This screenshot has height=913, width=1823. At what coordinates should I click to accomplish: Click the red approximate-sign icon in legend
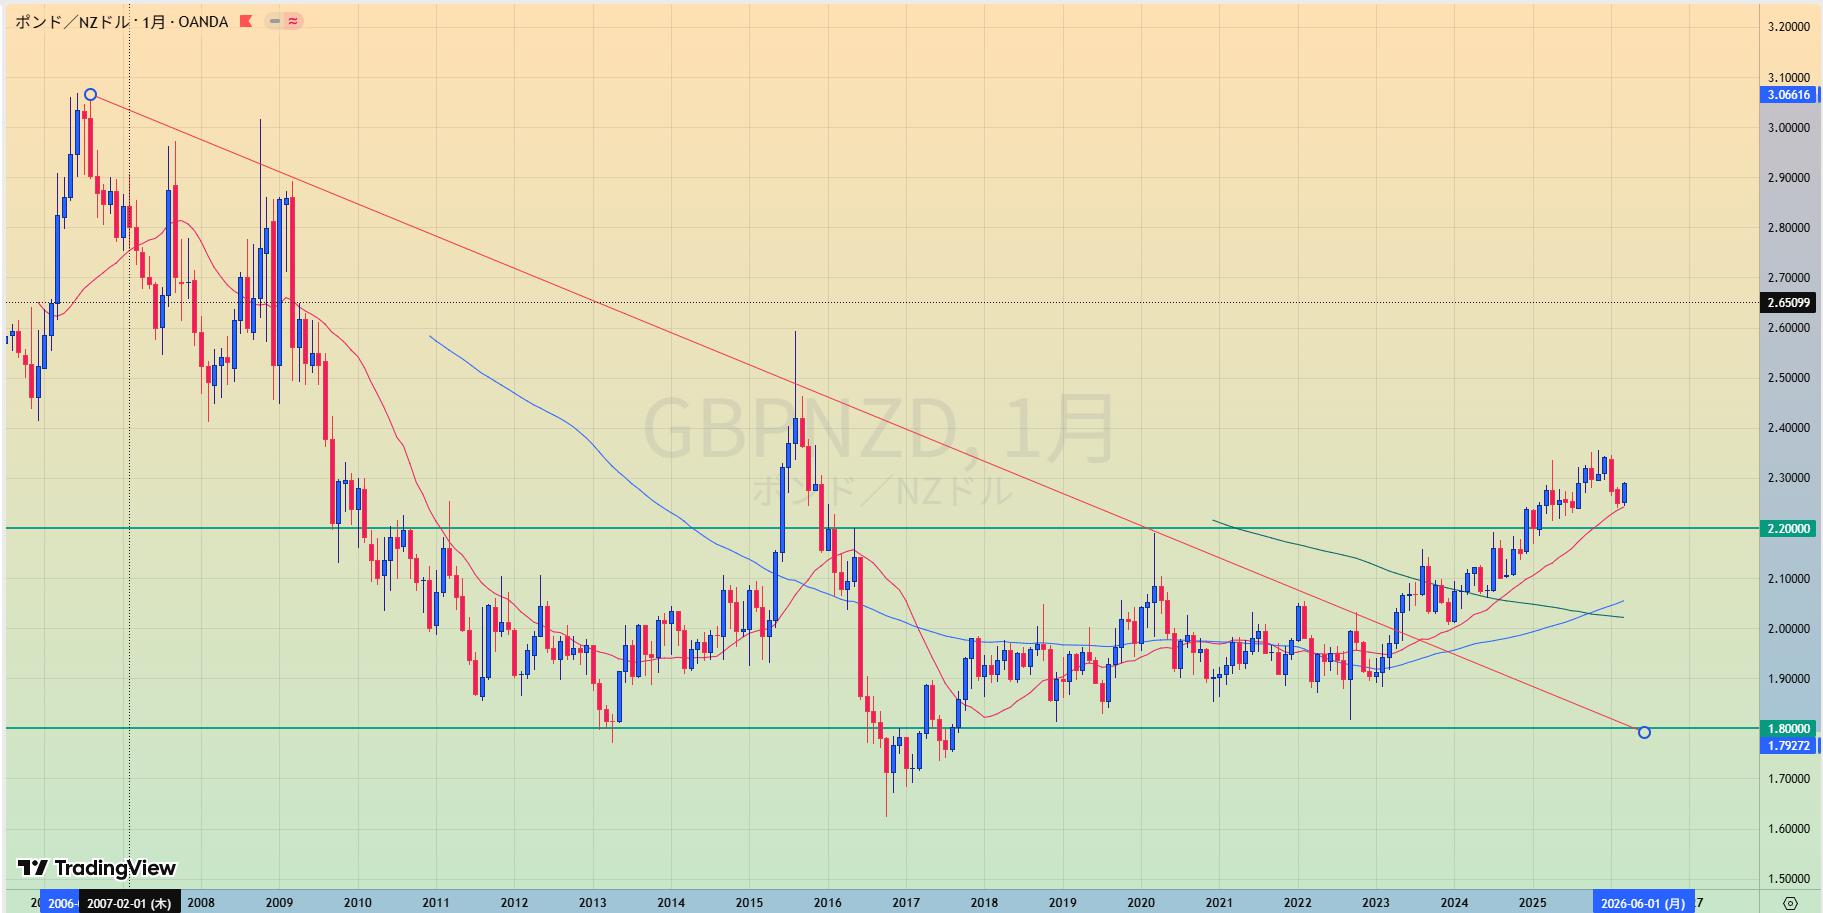[293, 21]
